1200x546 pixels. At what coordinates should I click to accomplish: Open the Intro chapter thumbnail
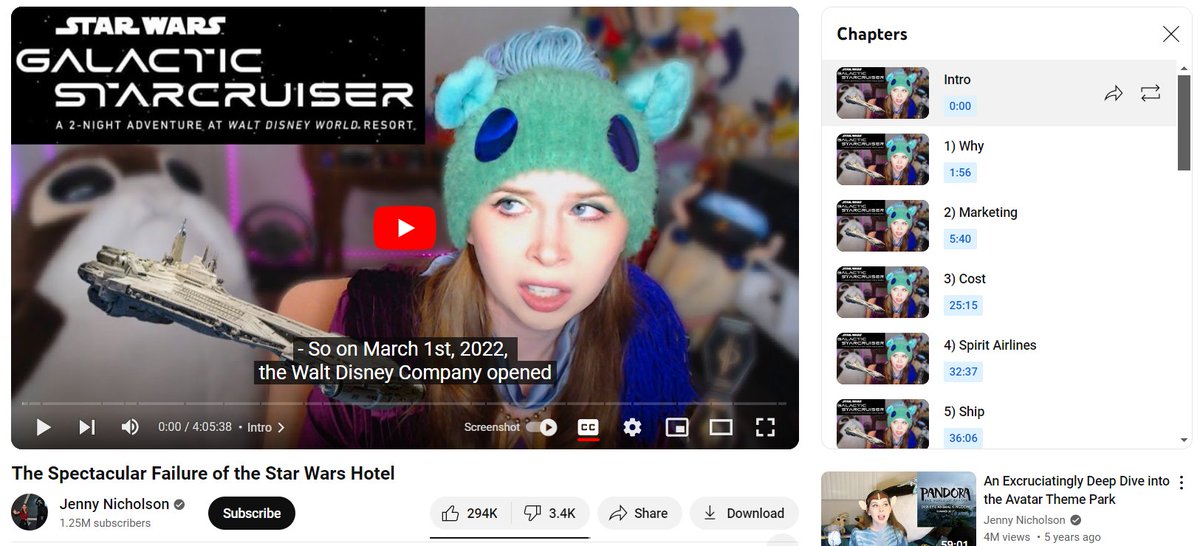883,93
